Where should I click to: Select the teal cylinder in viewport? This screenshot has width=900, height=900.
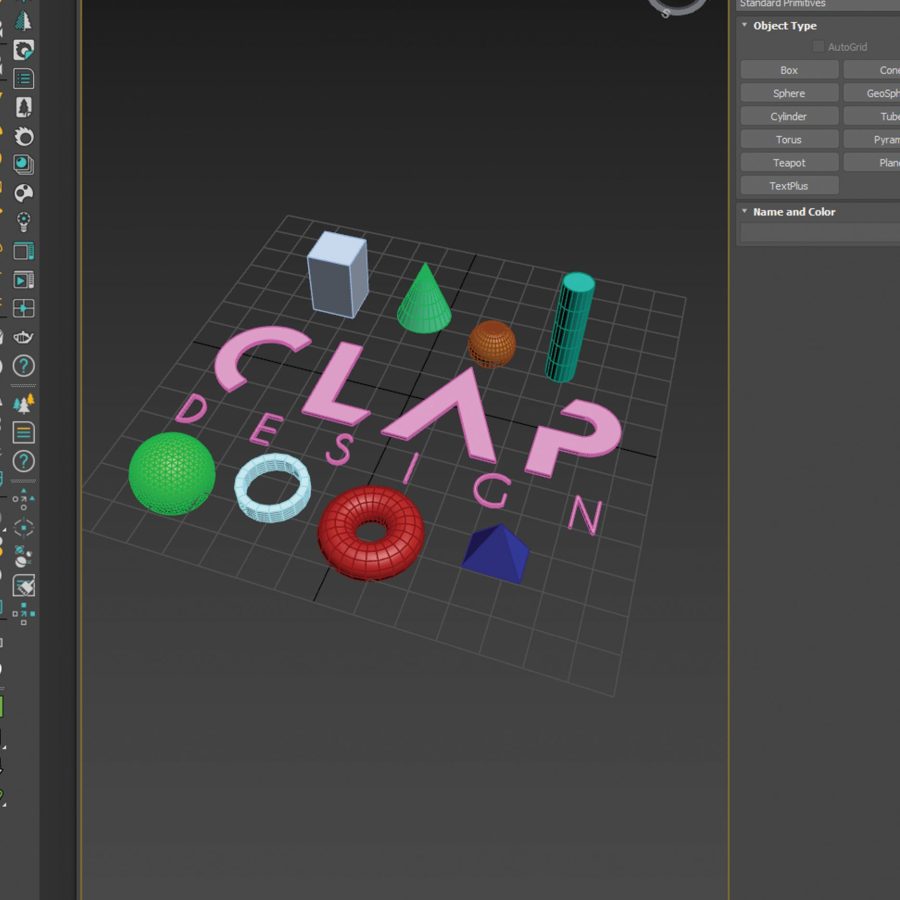pyautogui.click(x=570, y=327)
